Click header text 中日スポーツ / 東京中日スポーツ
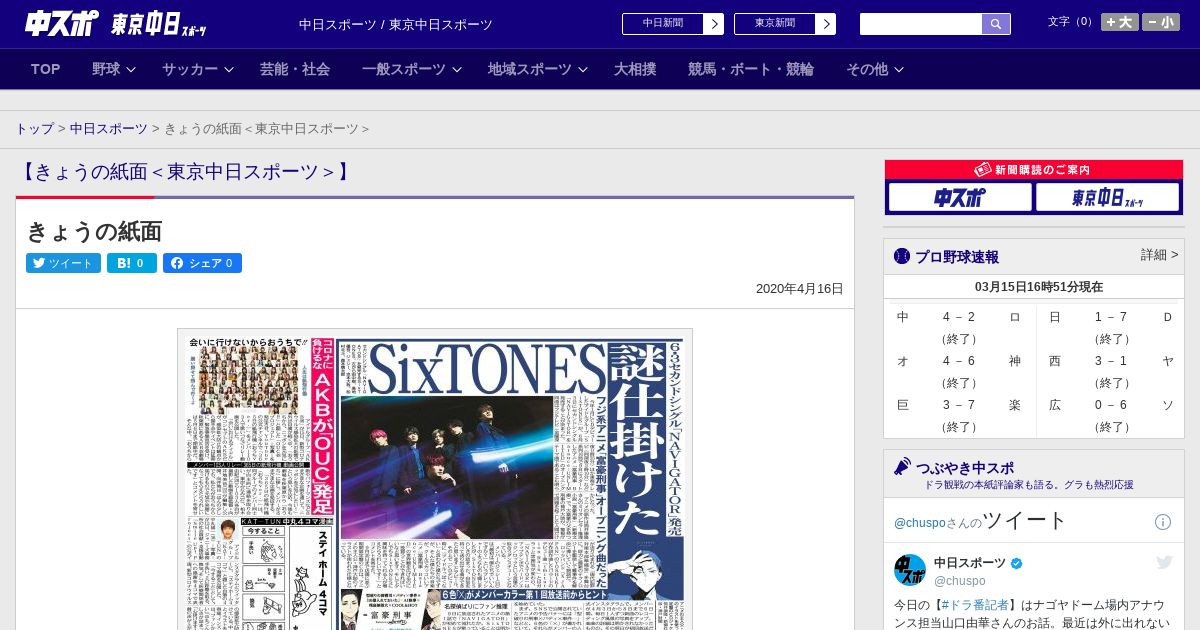 pos(396,24)
